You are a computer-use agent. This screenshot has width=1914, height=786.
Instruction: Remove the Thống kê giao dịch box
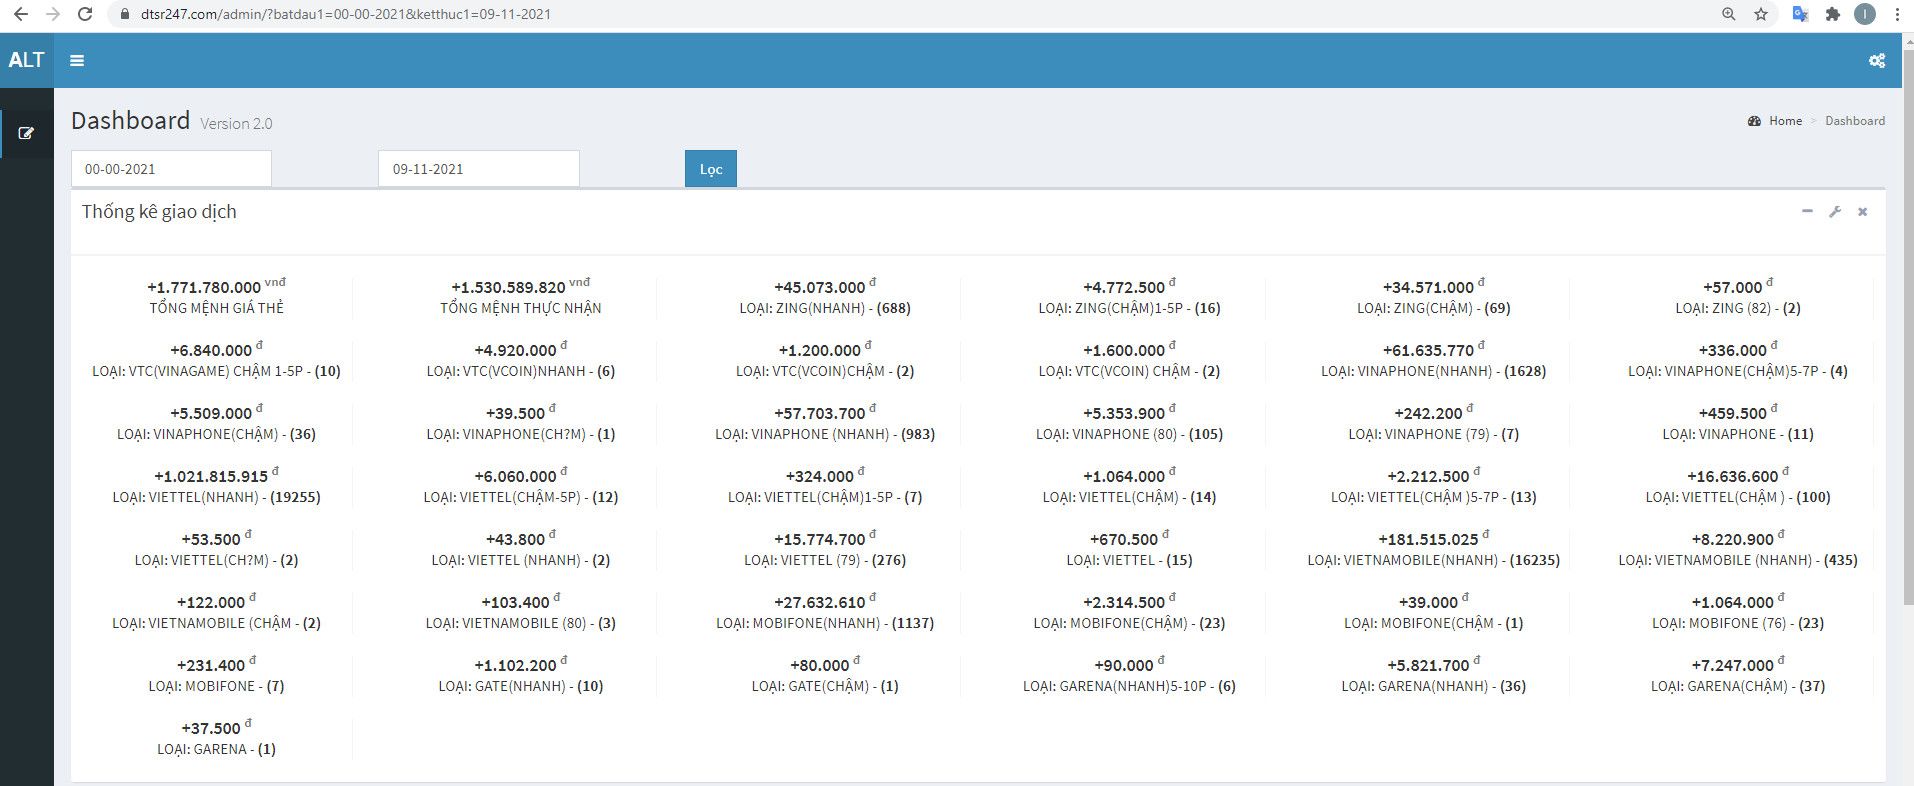pos(1862,211)
